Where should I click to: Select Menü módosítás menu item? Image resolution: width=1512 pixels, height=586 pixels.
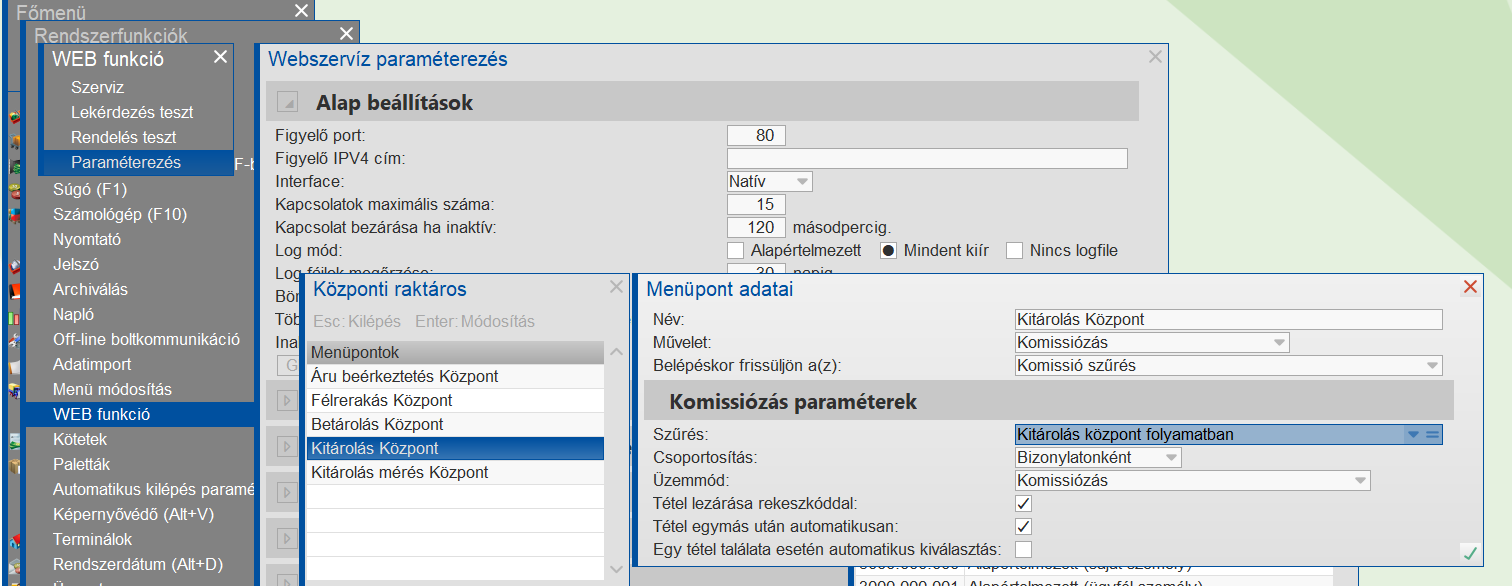(x=112, y=389)
